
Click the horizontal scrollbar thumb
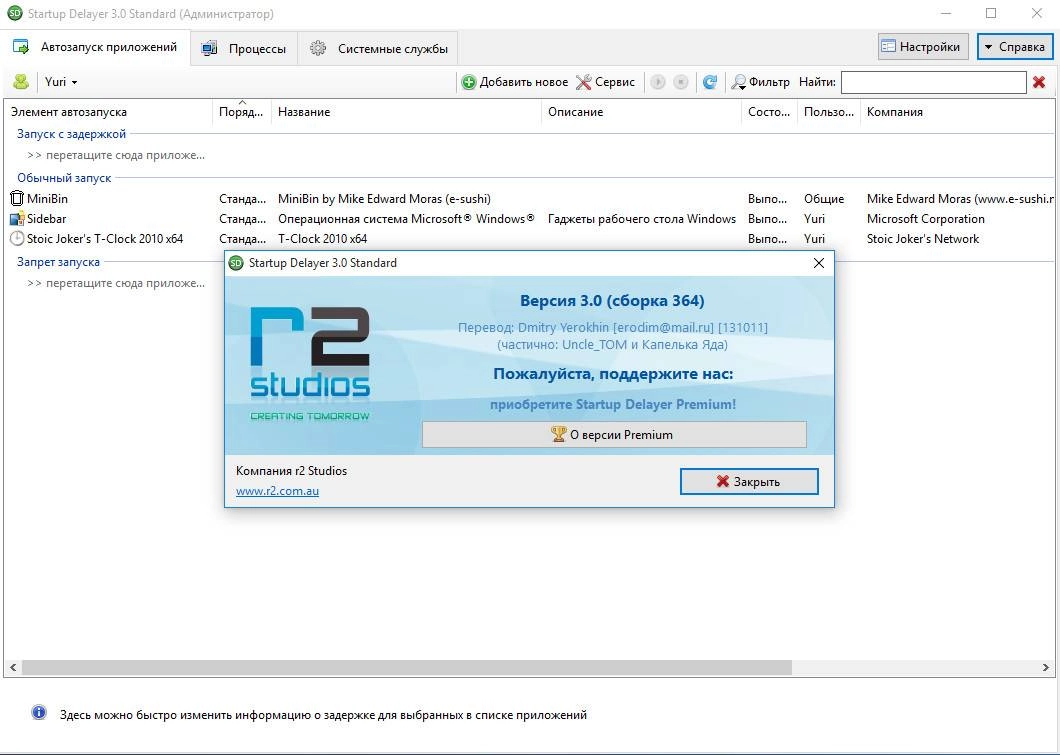pyautogui.click(x=406, y=667)
